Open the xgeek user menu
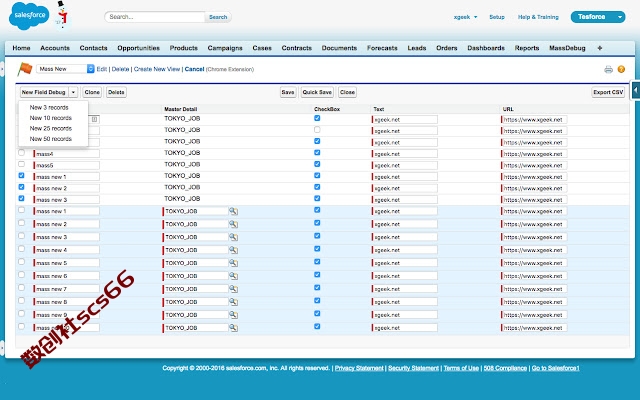The width and height of the screenshot is (640, 400). tap(465, 17)
